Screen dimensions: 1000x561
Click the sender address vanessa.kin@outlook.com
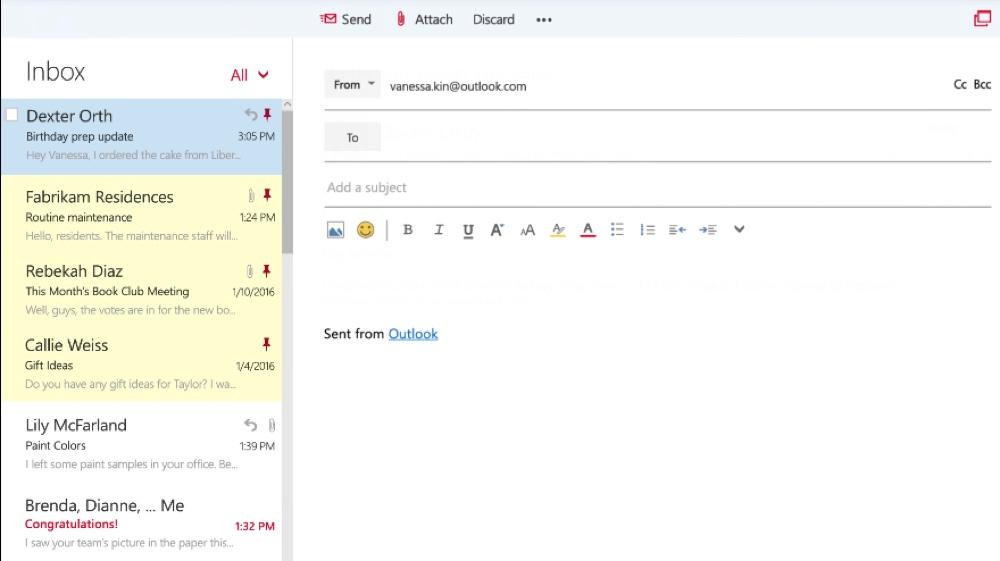[458, 86]
